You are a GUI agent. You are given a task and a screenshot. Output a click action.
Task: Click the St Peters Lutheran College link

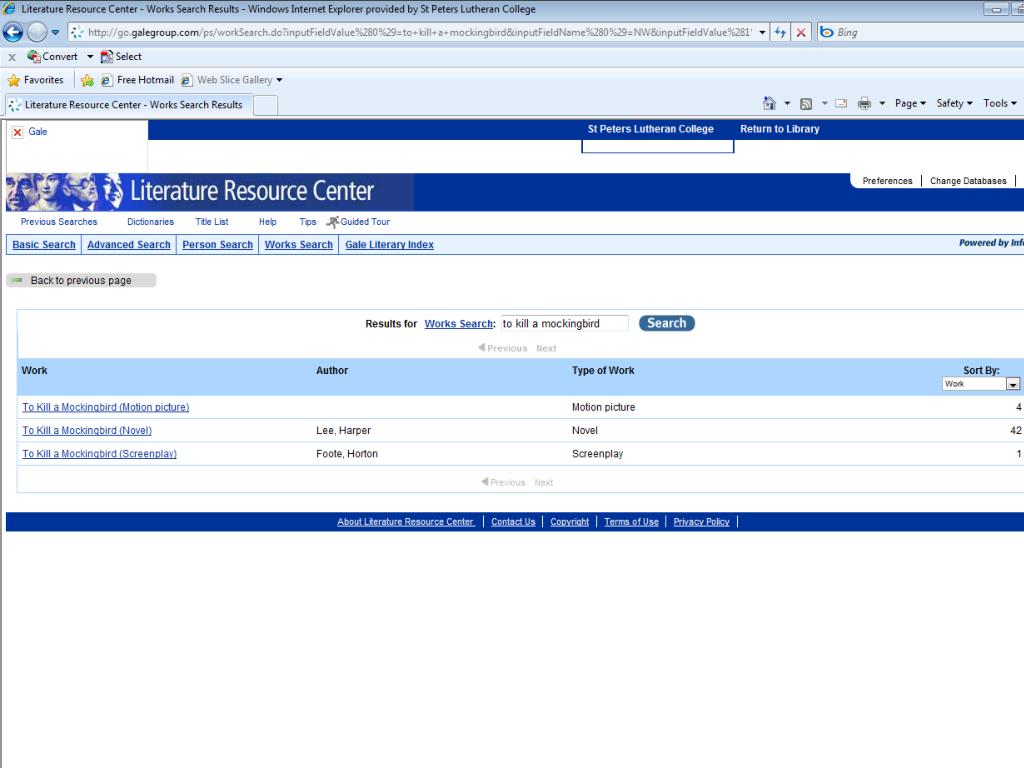[x=650, y=129]
